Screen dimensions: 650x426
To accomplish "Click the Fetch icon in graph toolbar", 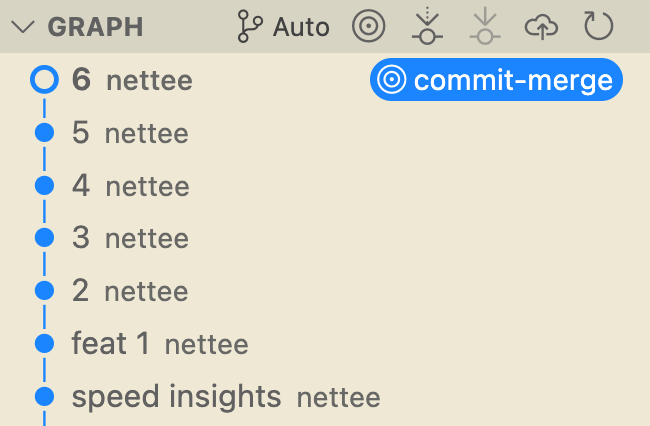I will tap(427, 27).
